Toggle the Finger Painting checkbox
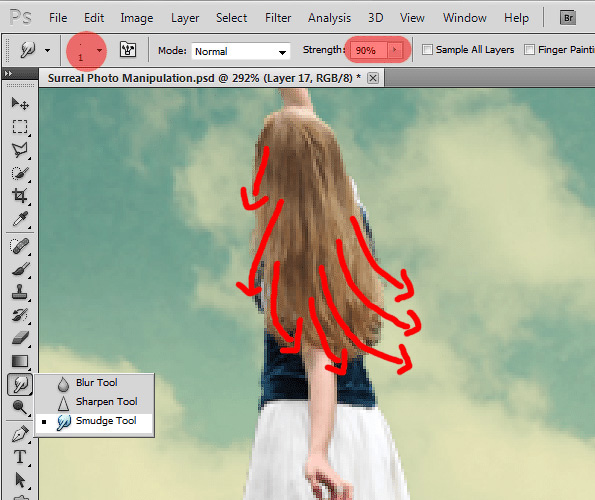 coord(529,50)
